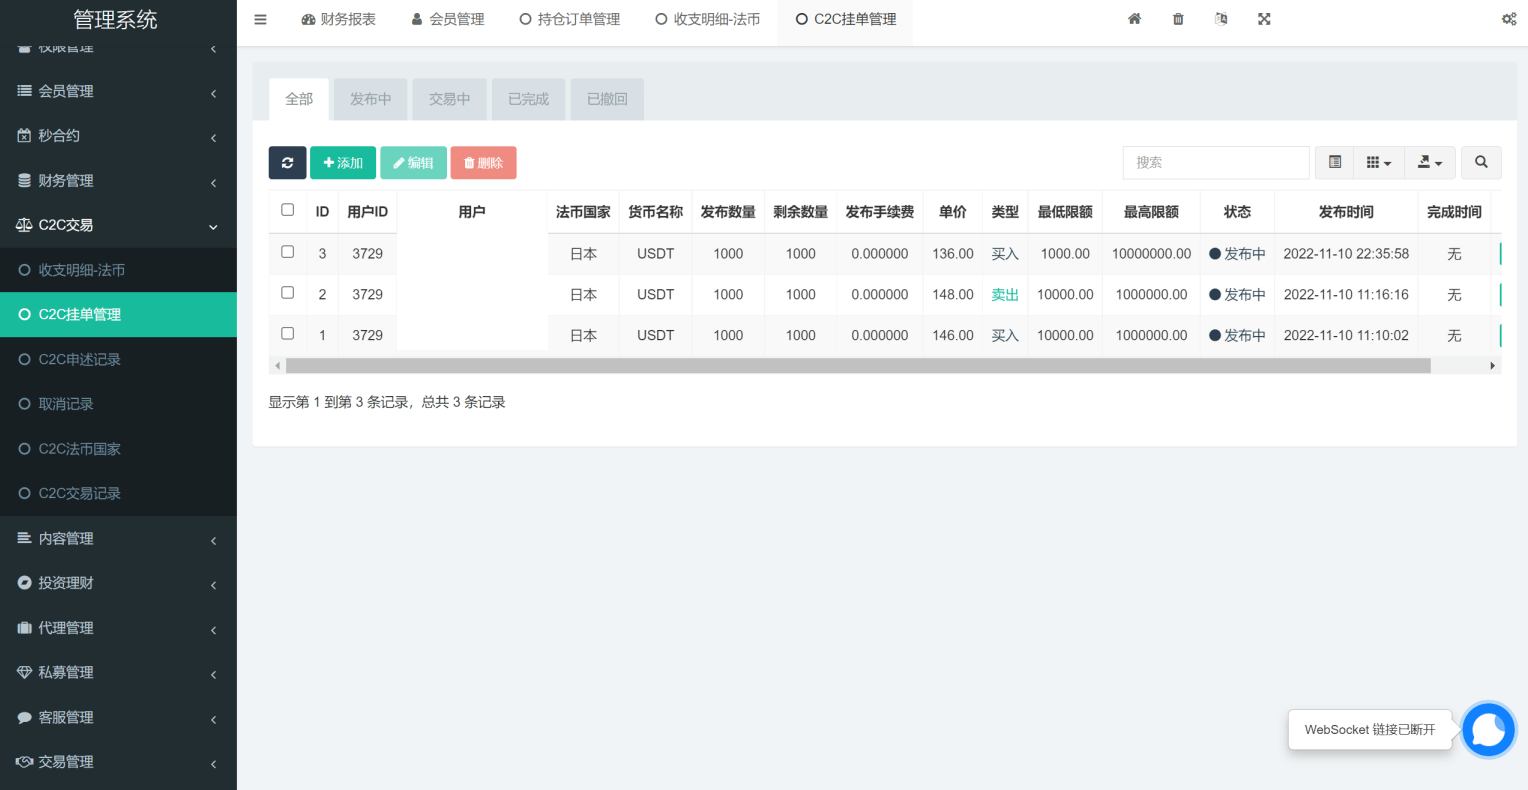Image resolution: width=1528 pixels, height=790 pixels.
Task: Collapse the C2C交易 sidebar menu
Action: click(x=118, y=225)
